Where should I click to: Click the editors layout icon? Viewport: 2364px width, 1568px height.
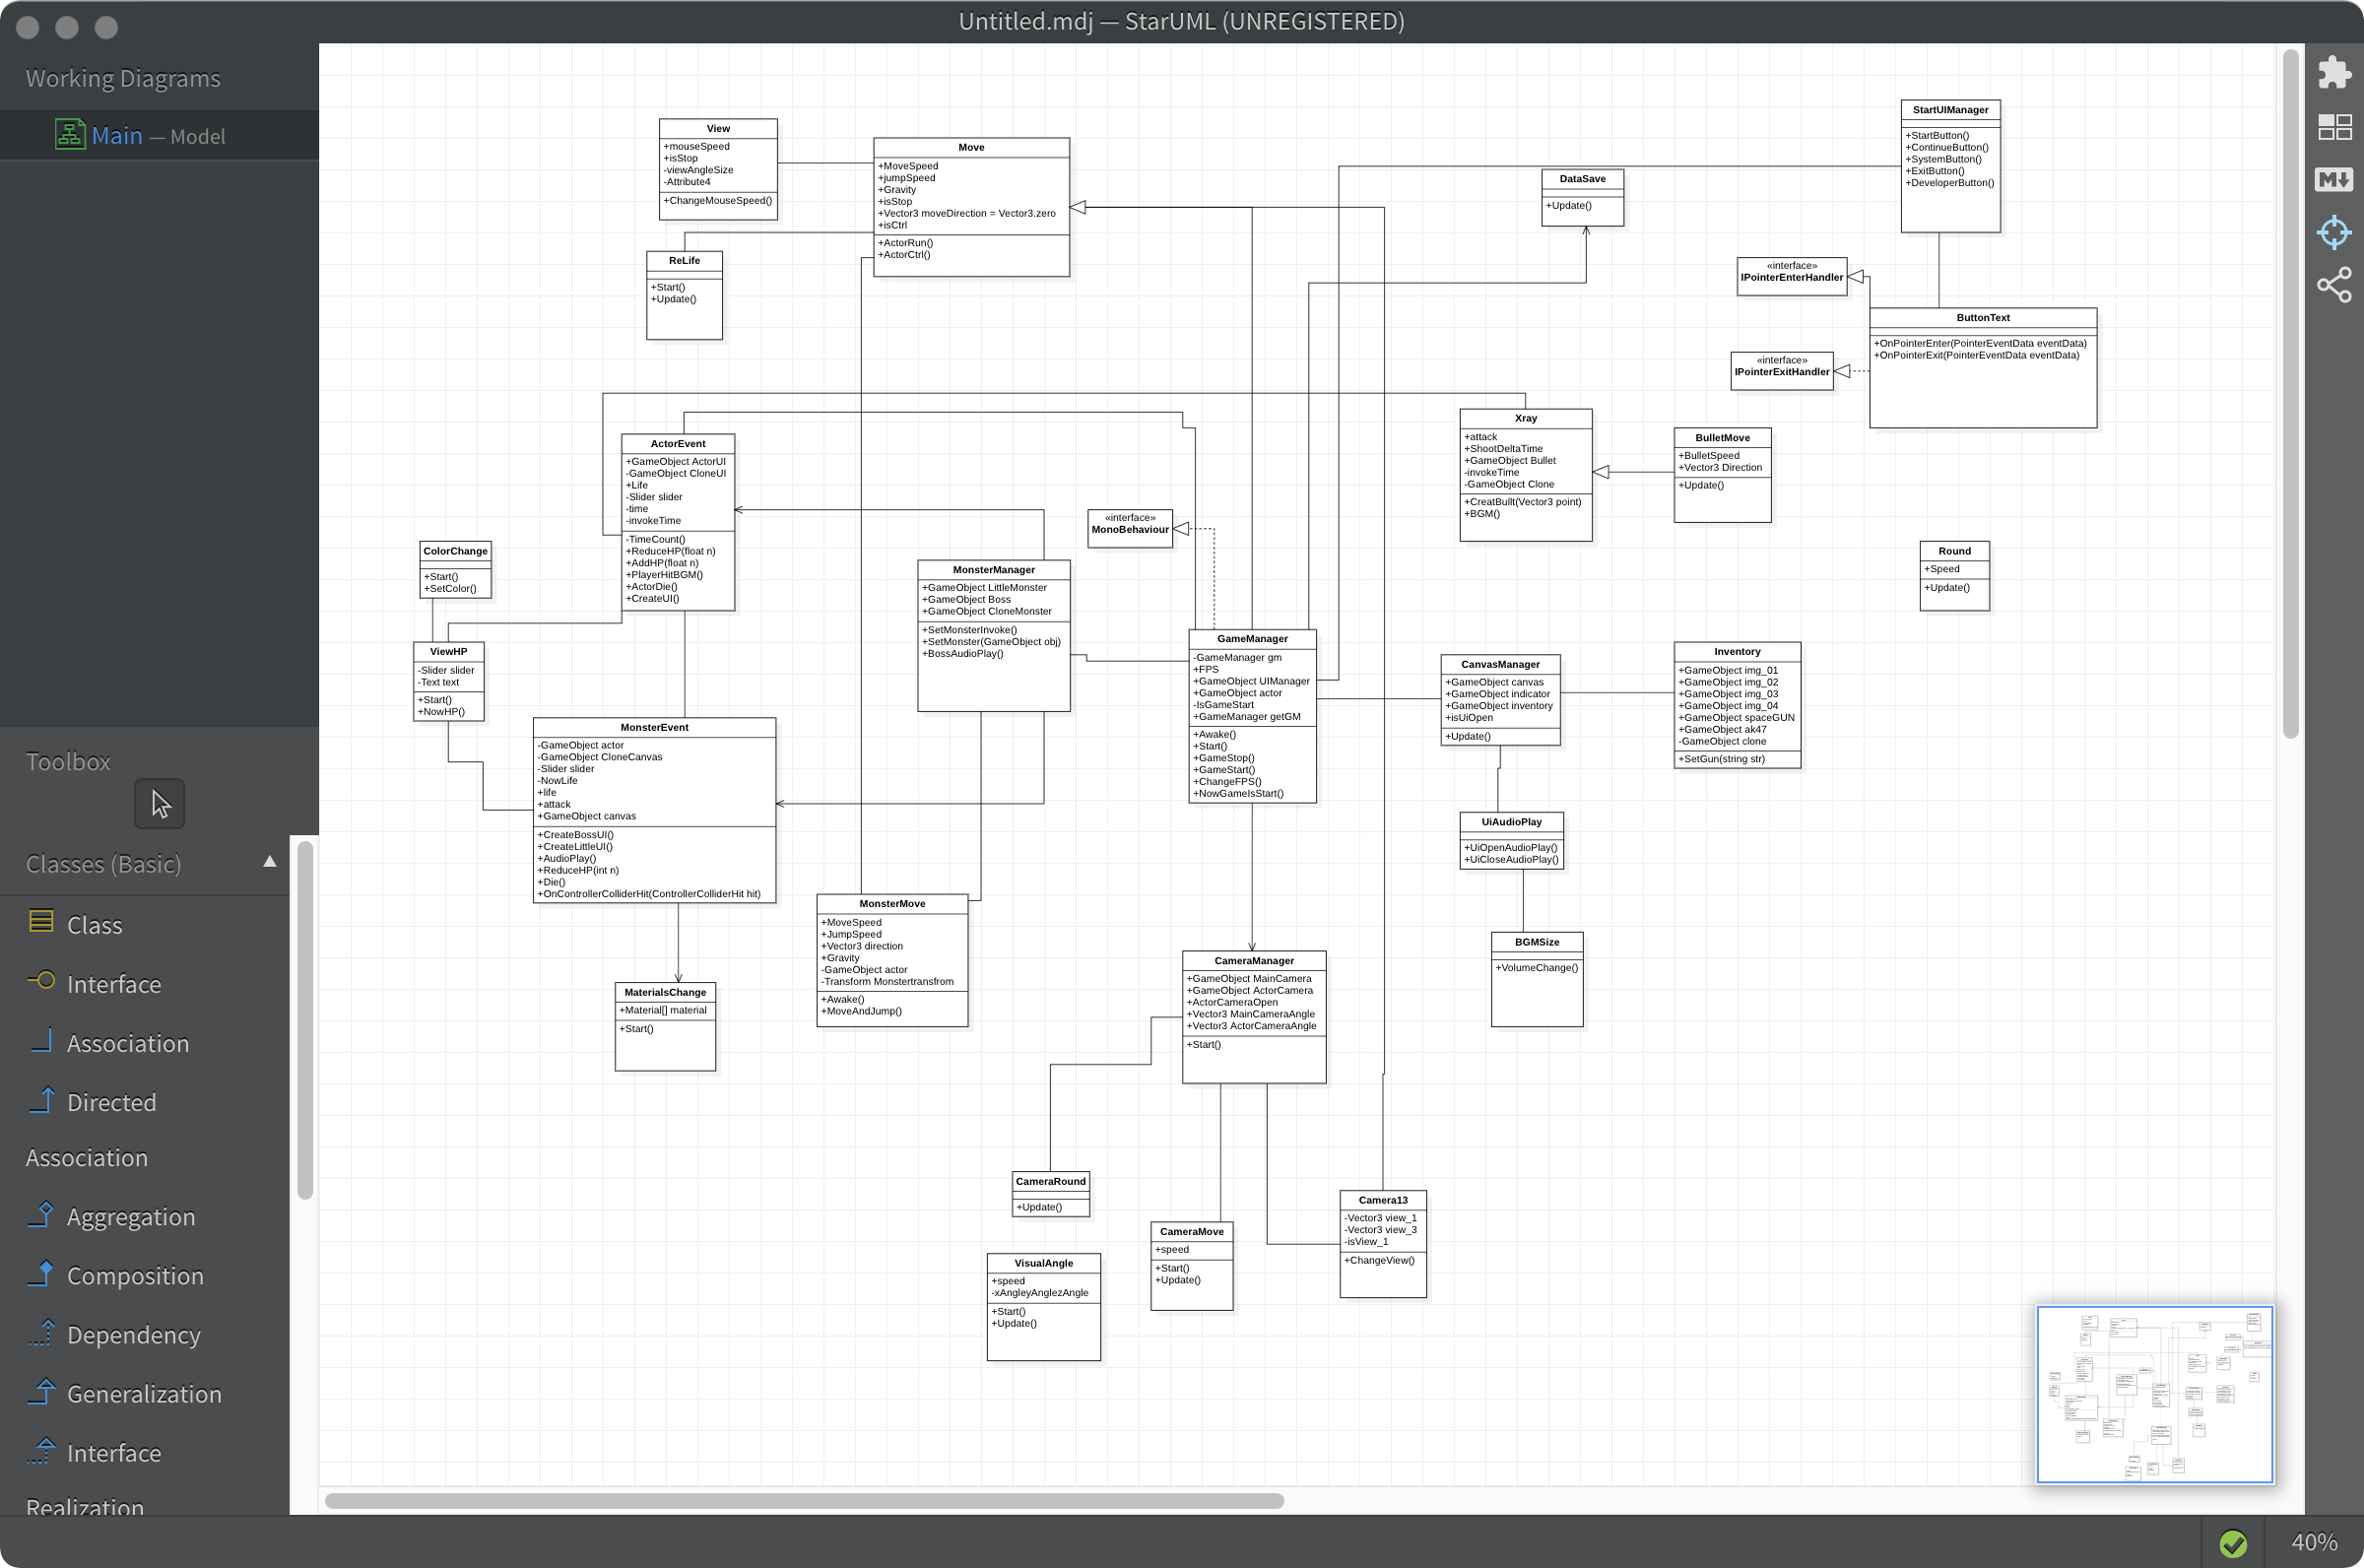click(2334, 127)
